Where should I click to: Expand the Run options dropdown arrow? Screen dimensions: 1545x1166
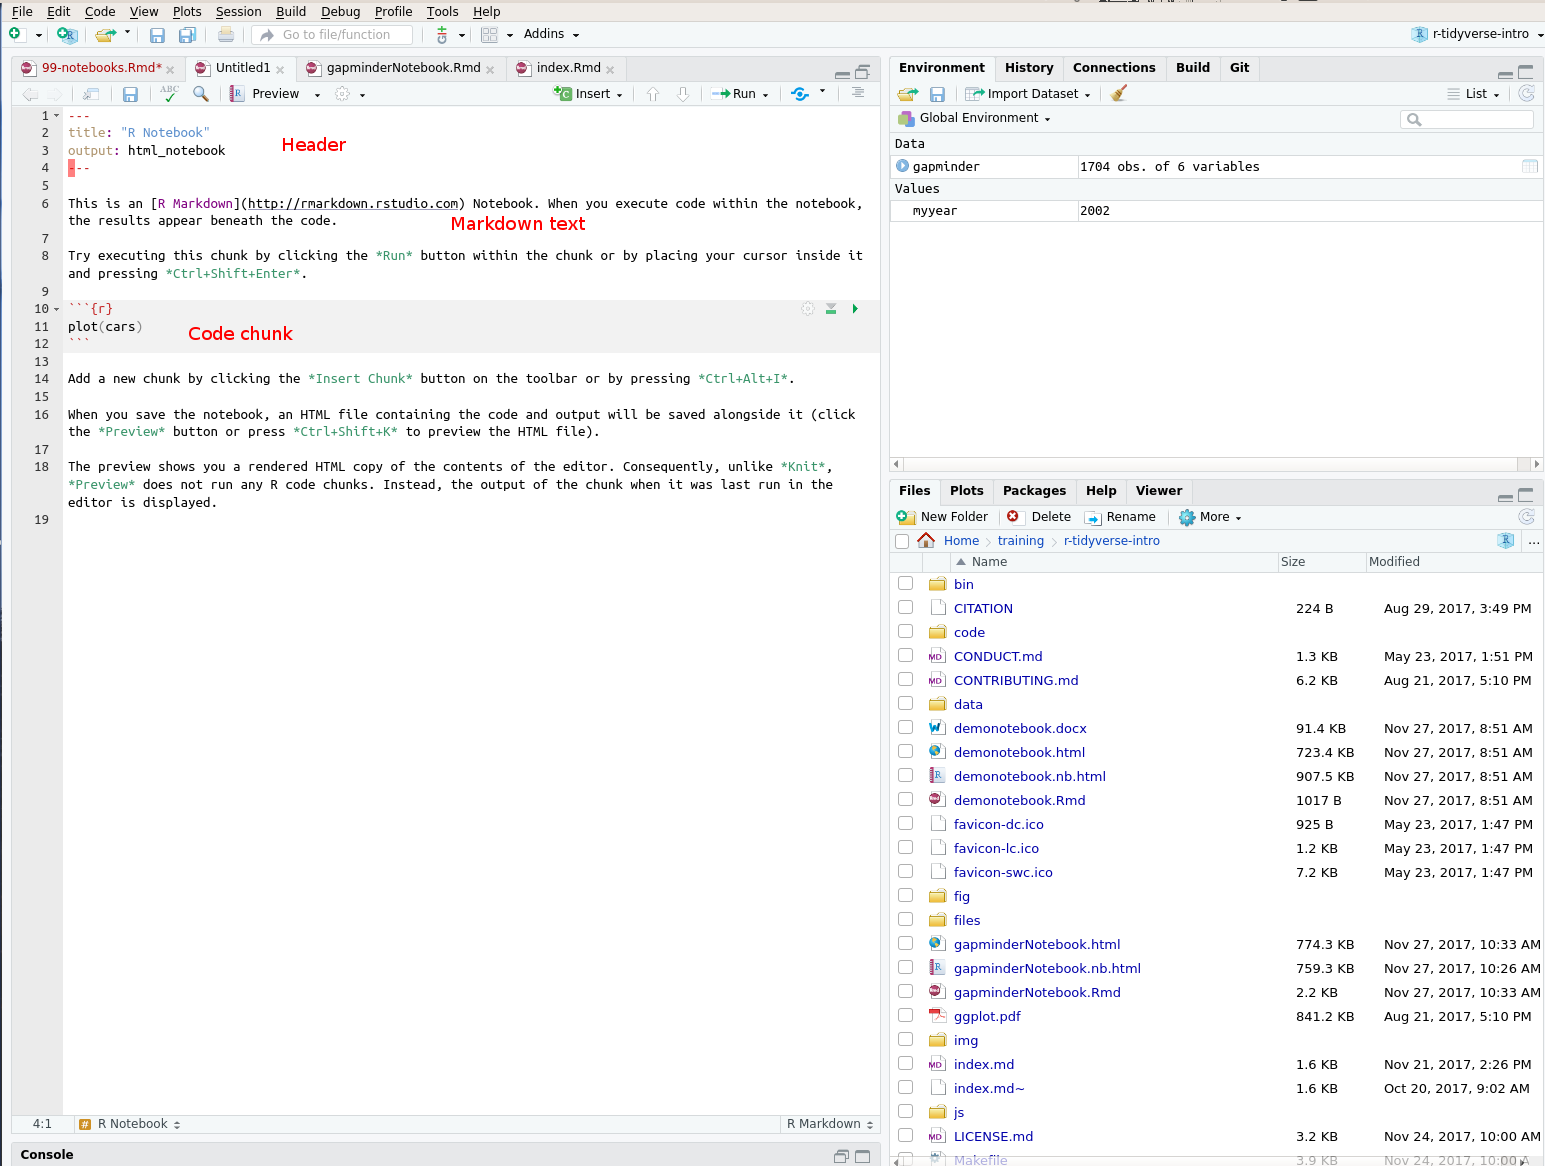pyautogui.click(x=766, y=93)
